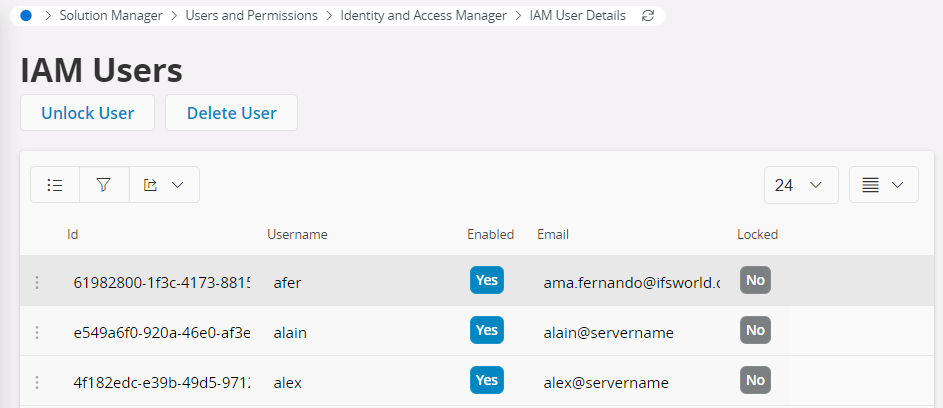Expand the export options arrow
This screenshot has width=943, height=408.
(178, 185)
